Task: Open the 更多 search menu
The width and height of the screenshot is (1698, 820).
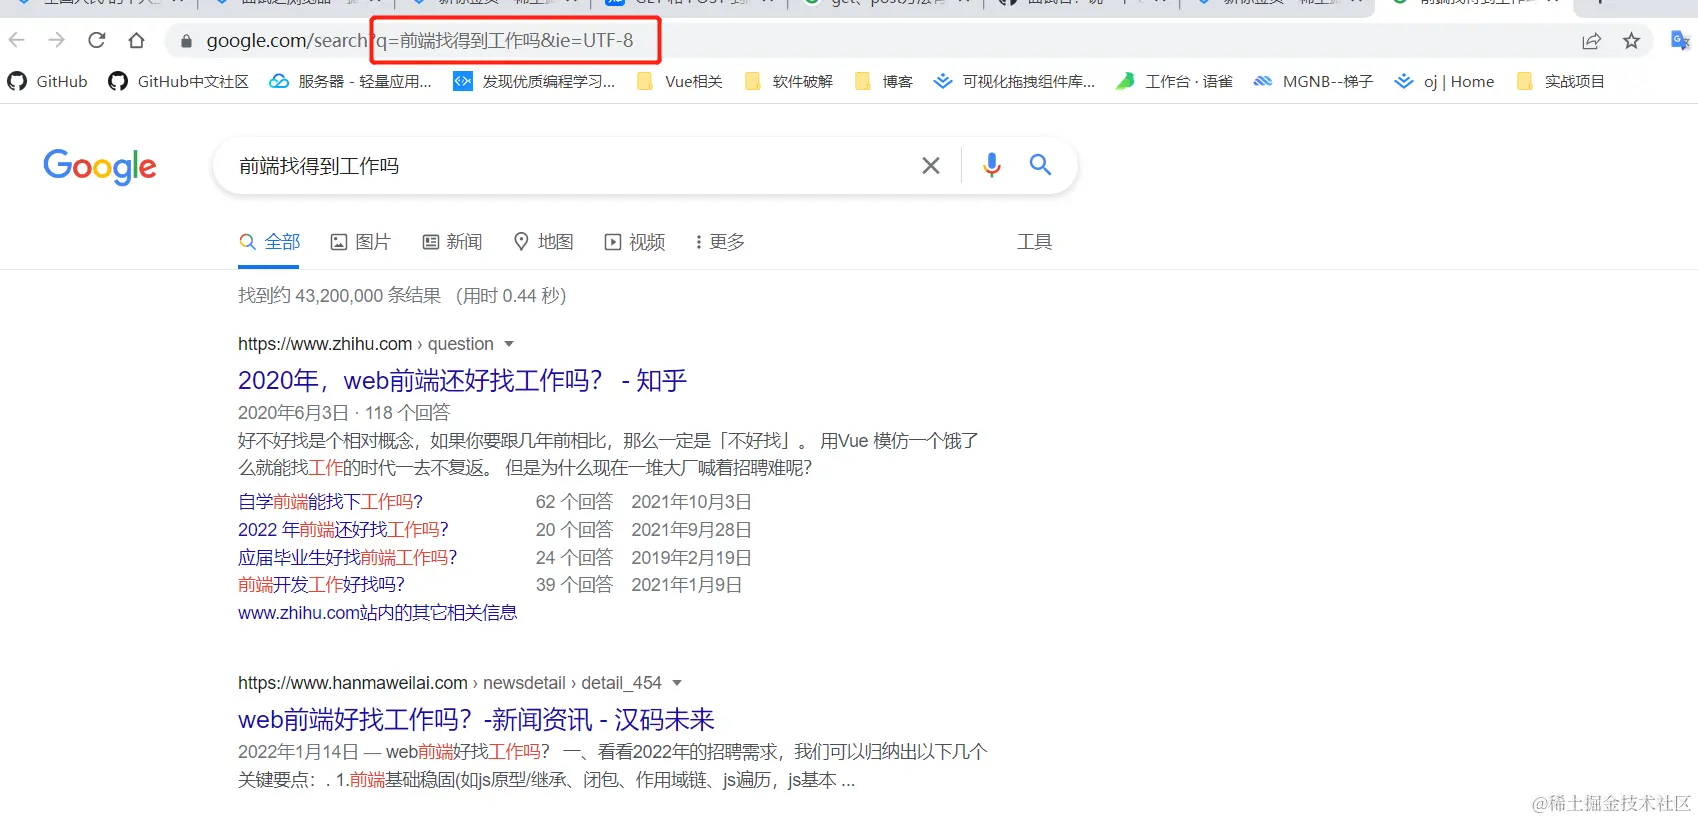Action: 720,242
